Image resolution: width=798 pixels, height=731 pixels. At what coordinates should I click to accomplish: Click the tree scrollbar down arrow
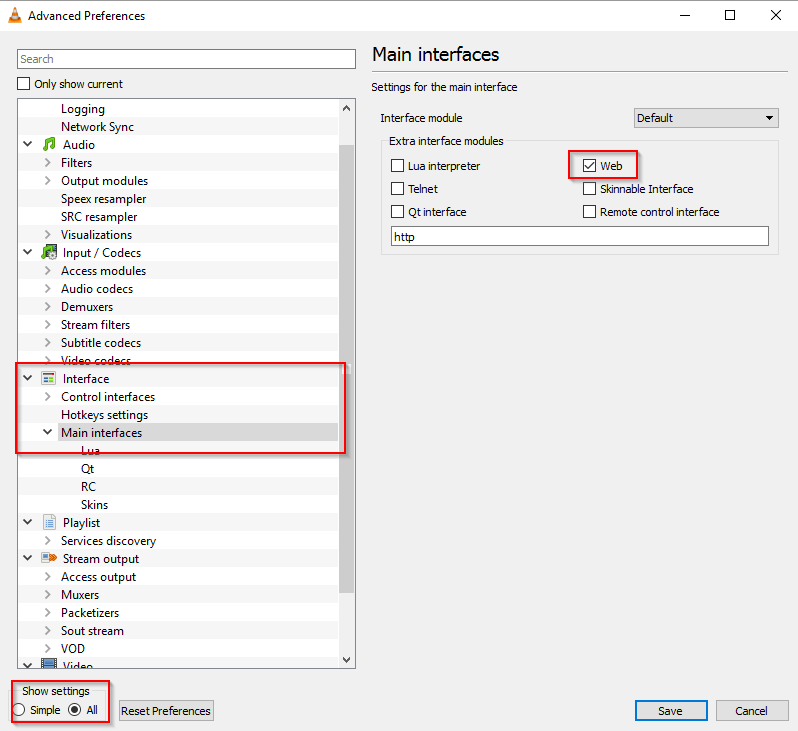(347, 660)
